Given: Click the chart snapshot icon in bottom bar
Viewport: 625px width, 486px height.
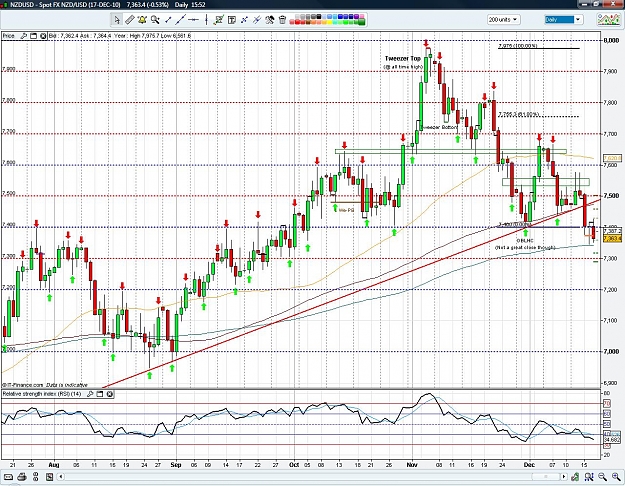Looking at the screenshot, I should (x=49, y=476).
